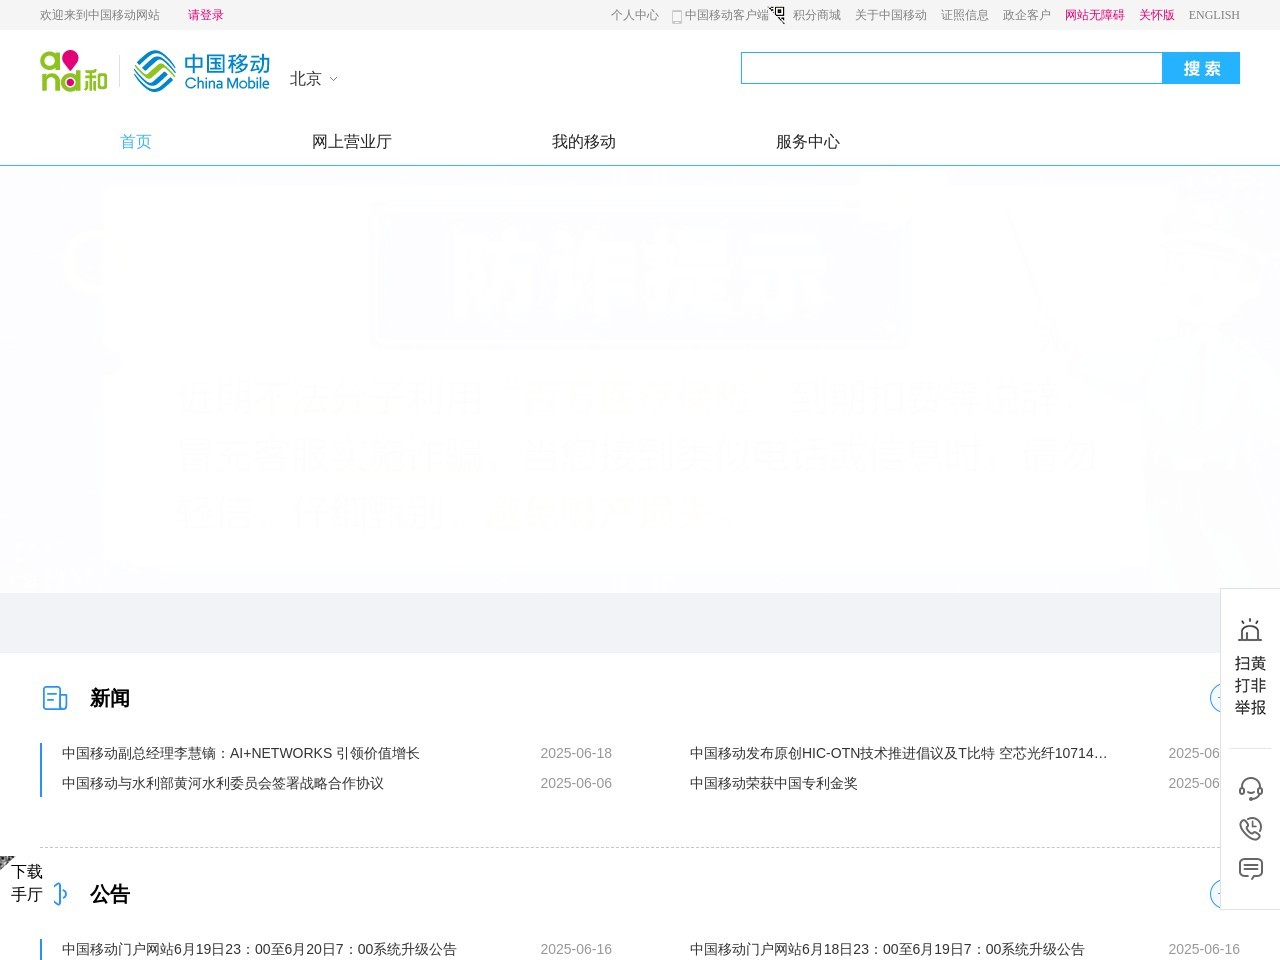Open the 网上营业厅 nav menu
The image size is (1280, 960).
click(352, 142)
